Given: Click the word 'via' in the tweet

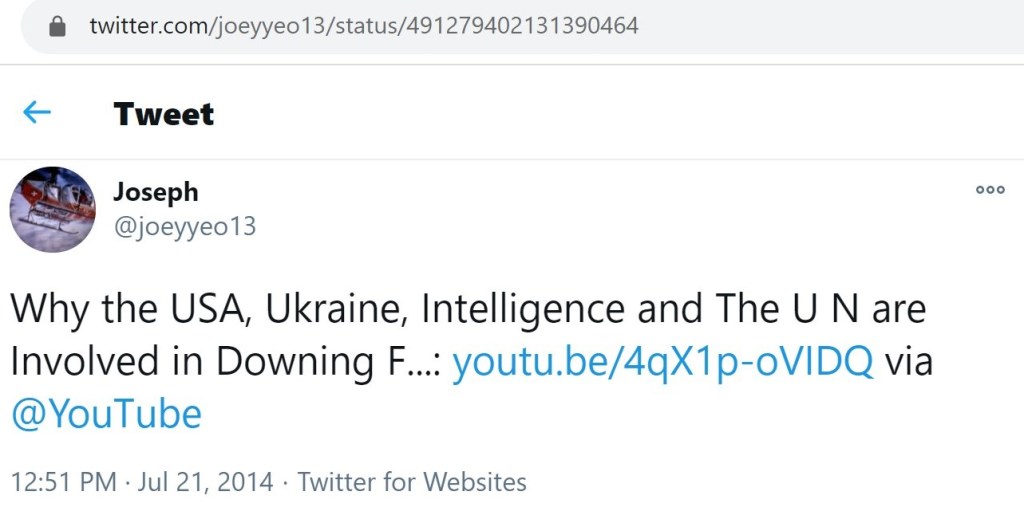Looking at the screenshot, I should click(x=909, y=361).
